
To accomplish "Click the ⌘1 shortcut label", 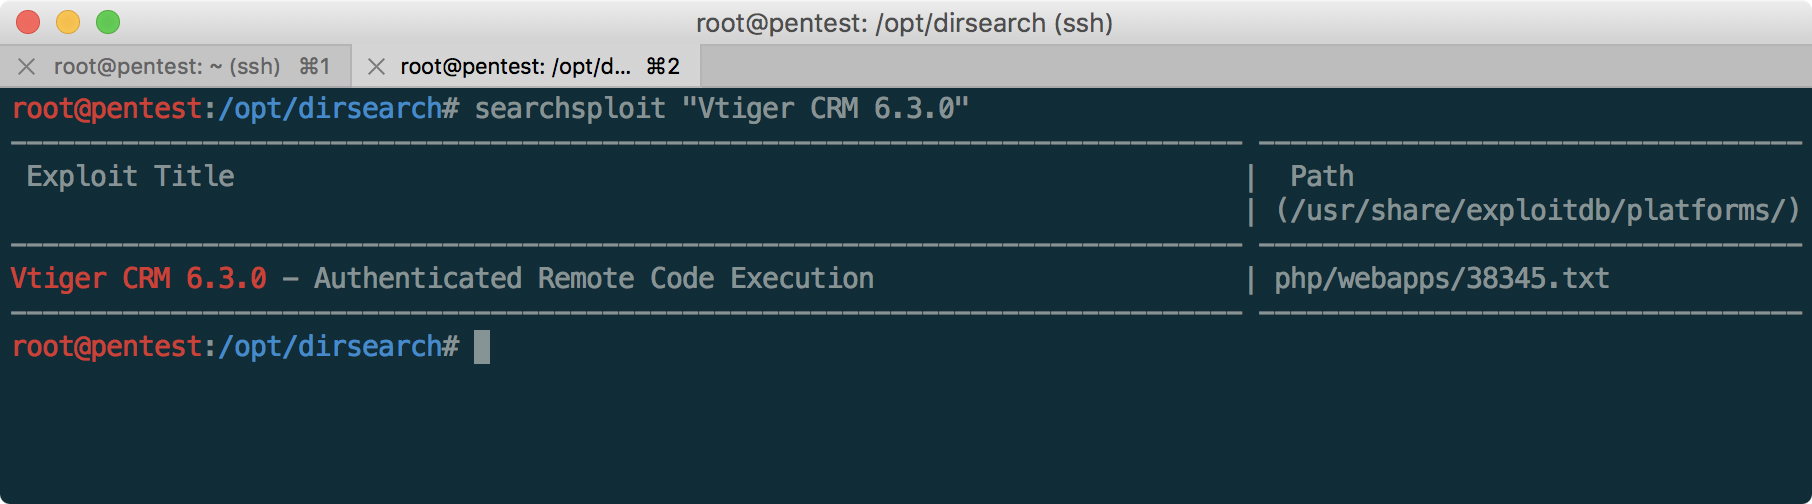I will pyautogui.click(x=314, y=67).
